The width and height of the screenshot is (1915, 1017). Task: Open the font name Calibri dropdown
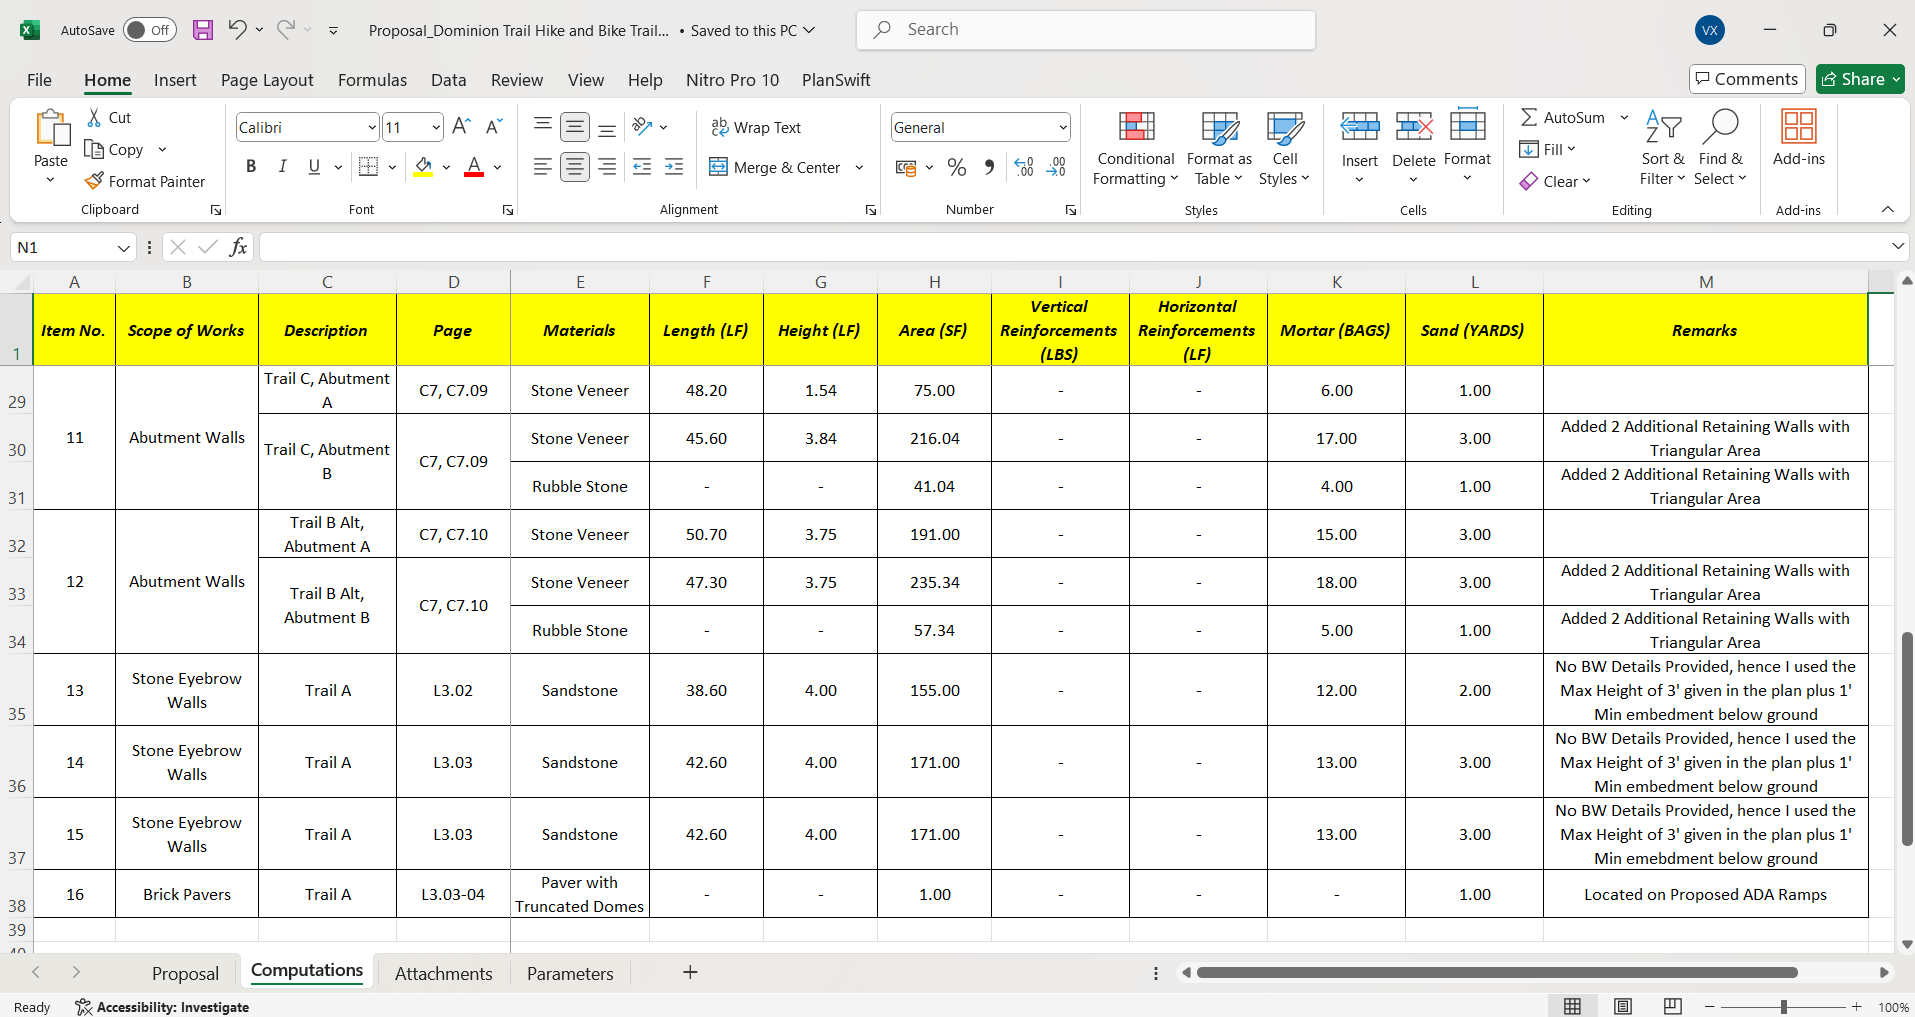tap(372, 127)
